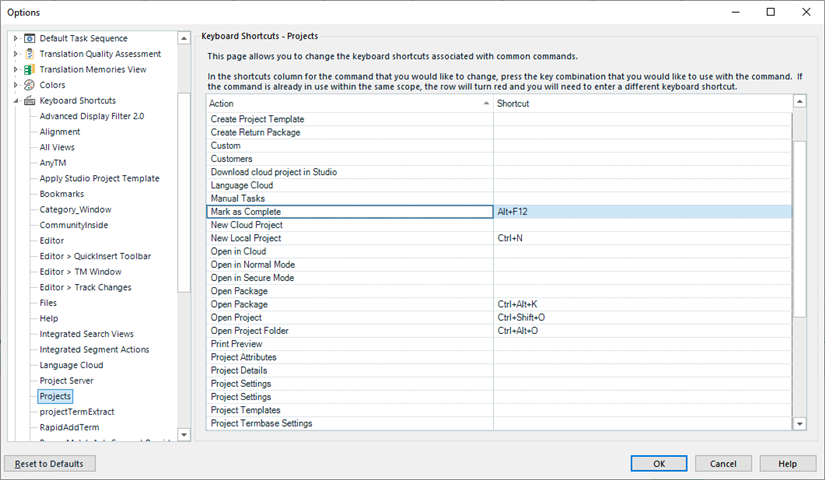Expand the Default Task Sequence node
This screenshot has height=480, width=825.
click(x=15, y=38)
